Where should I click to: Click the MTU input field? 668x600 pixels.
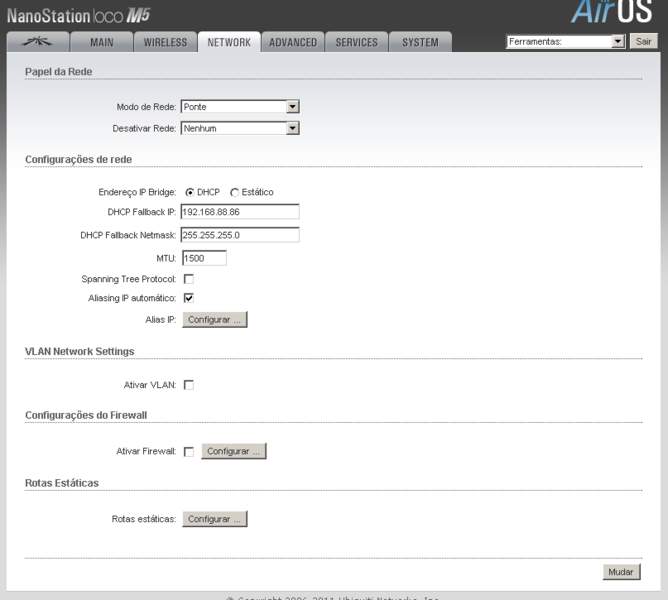point(204,258)
